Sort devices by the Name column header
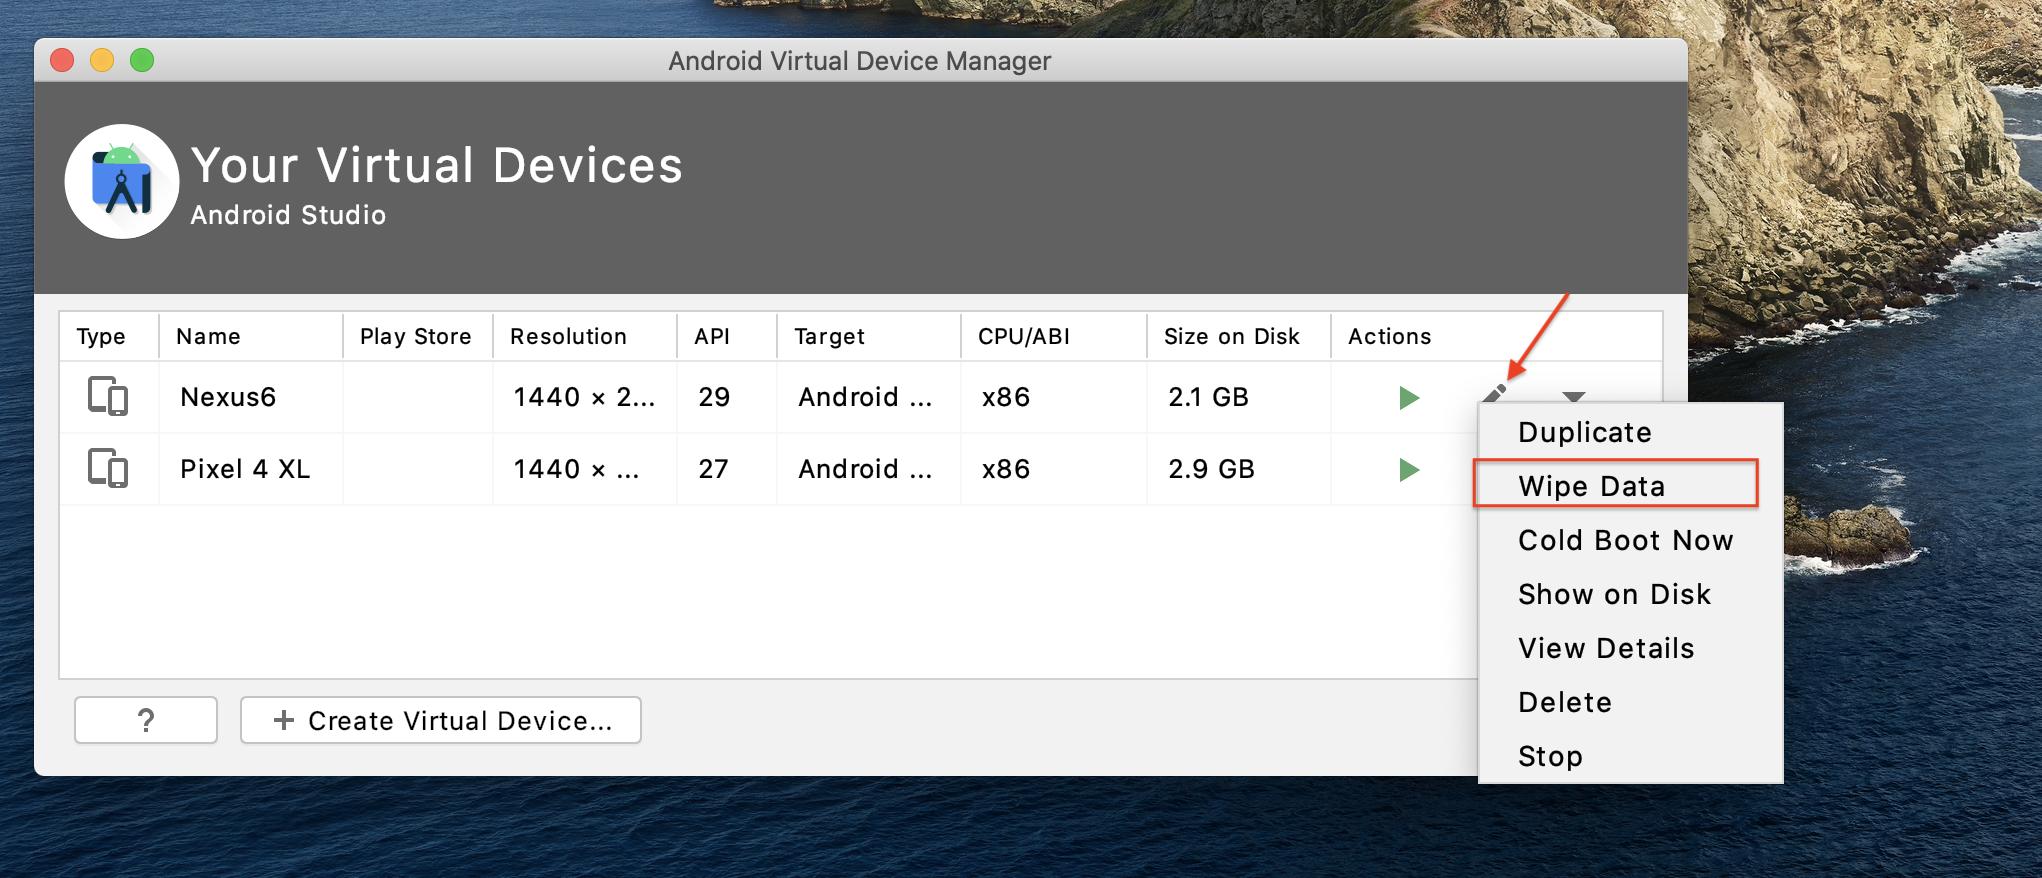The height and width of the screenshot is (878, 2042). click(x=208, y=336)
